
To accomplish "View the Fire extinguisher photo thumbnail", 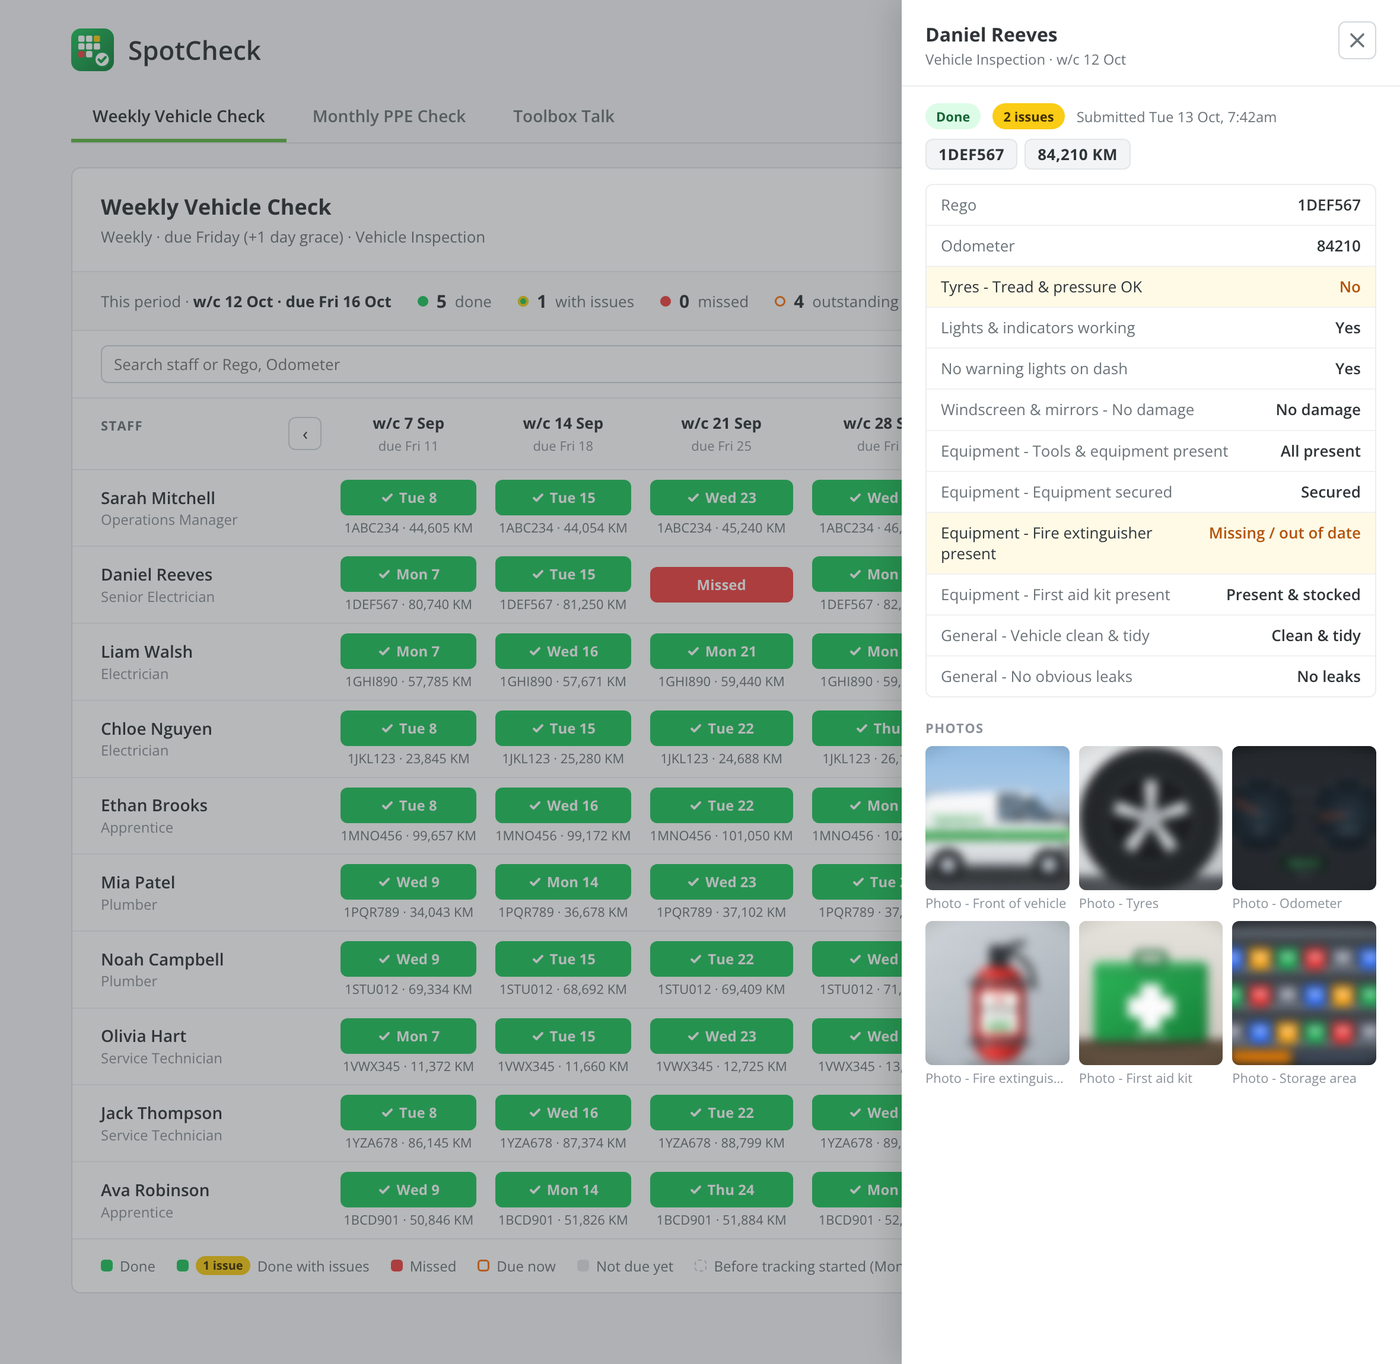I will [997, 993].
